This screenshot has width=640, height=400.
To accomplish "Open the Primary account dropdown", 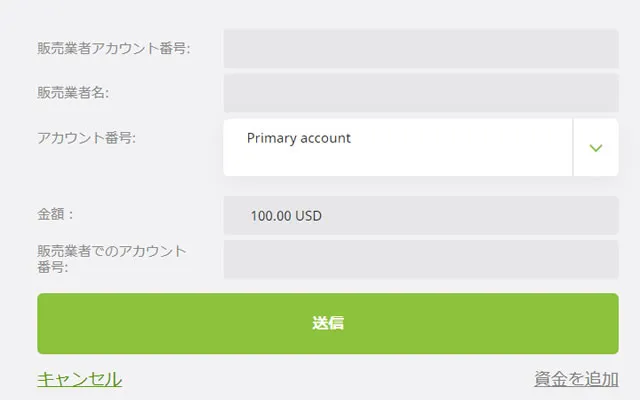I will pyautogui.click(x=420, y=148).
